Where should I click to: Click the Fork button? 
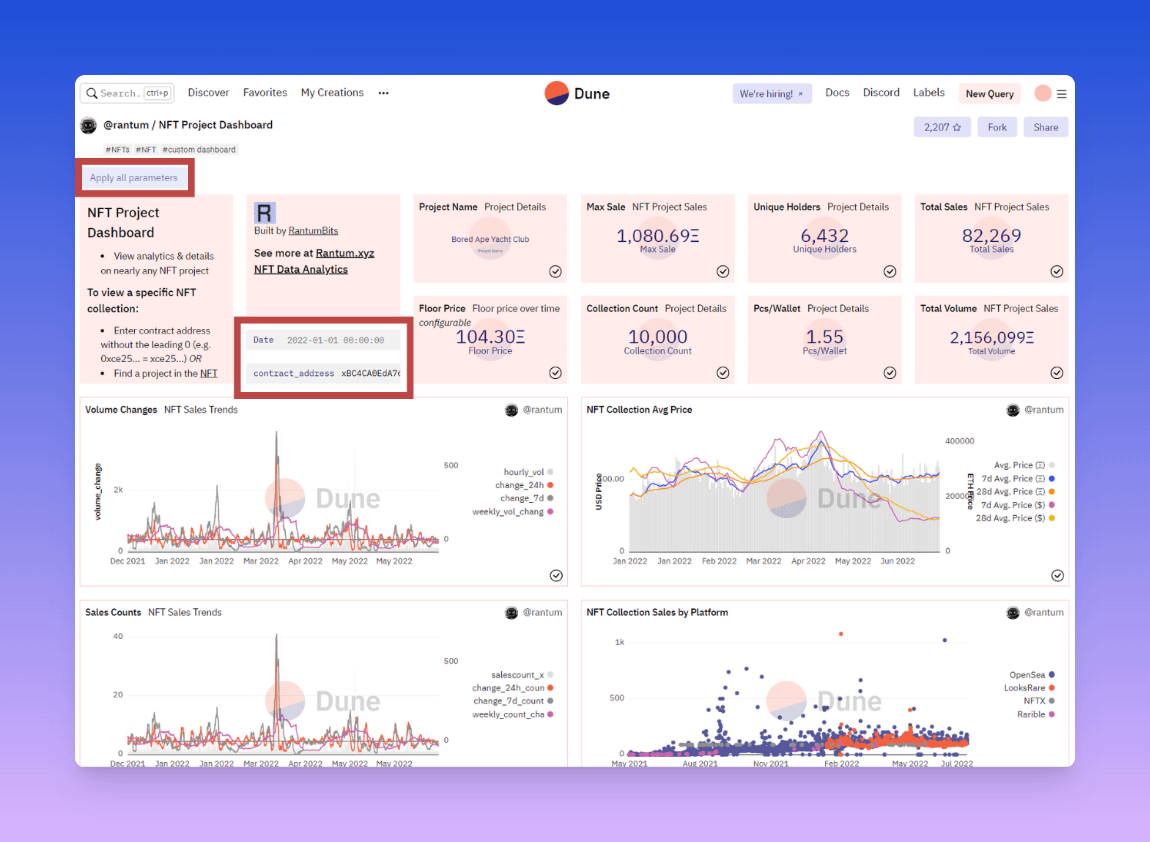997,127
